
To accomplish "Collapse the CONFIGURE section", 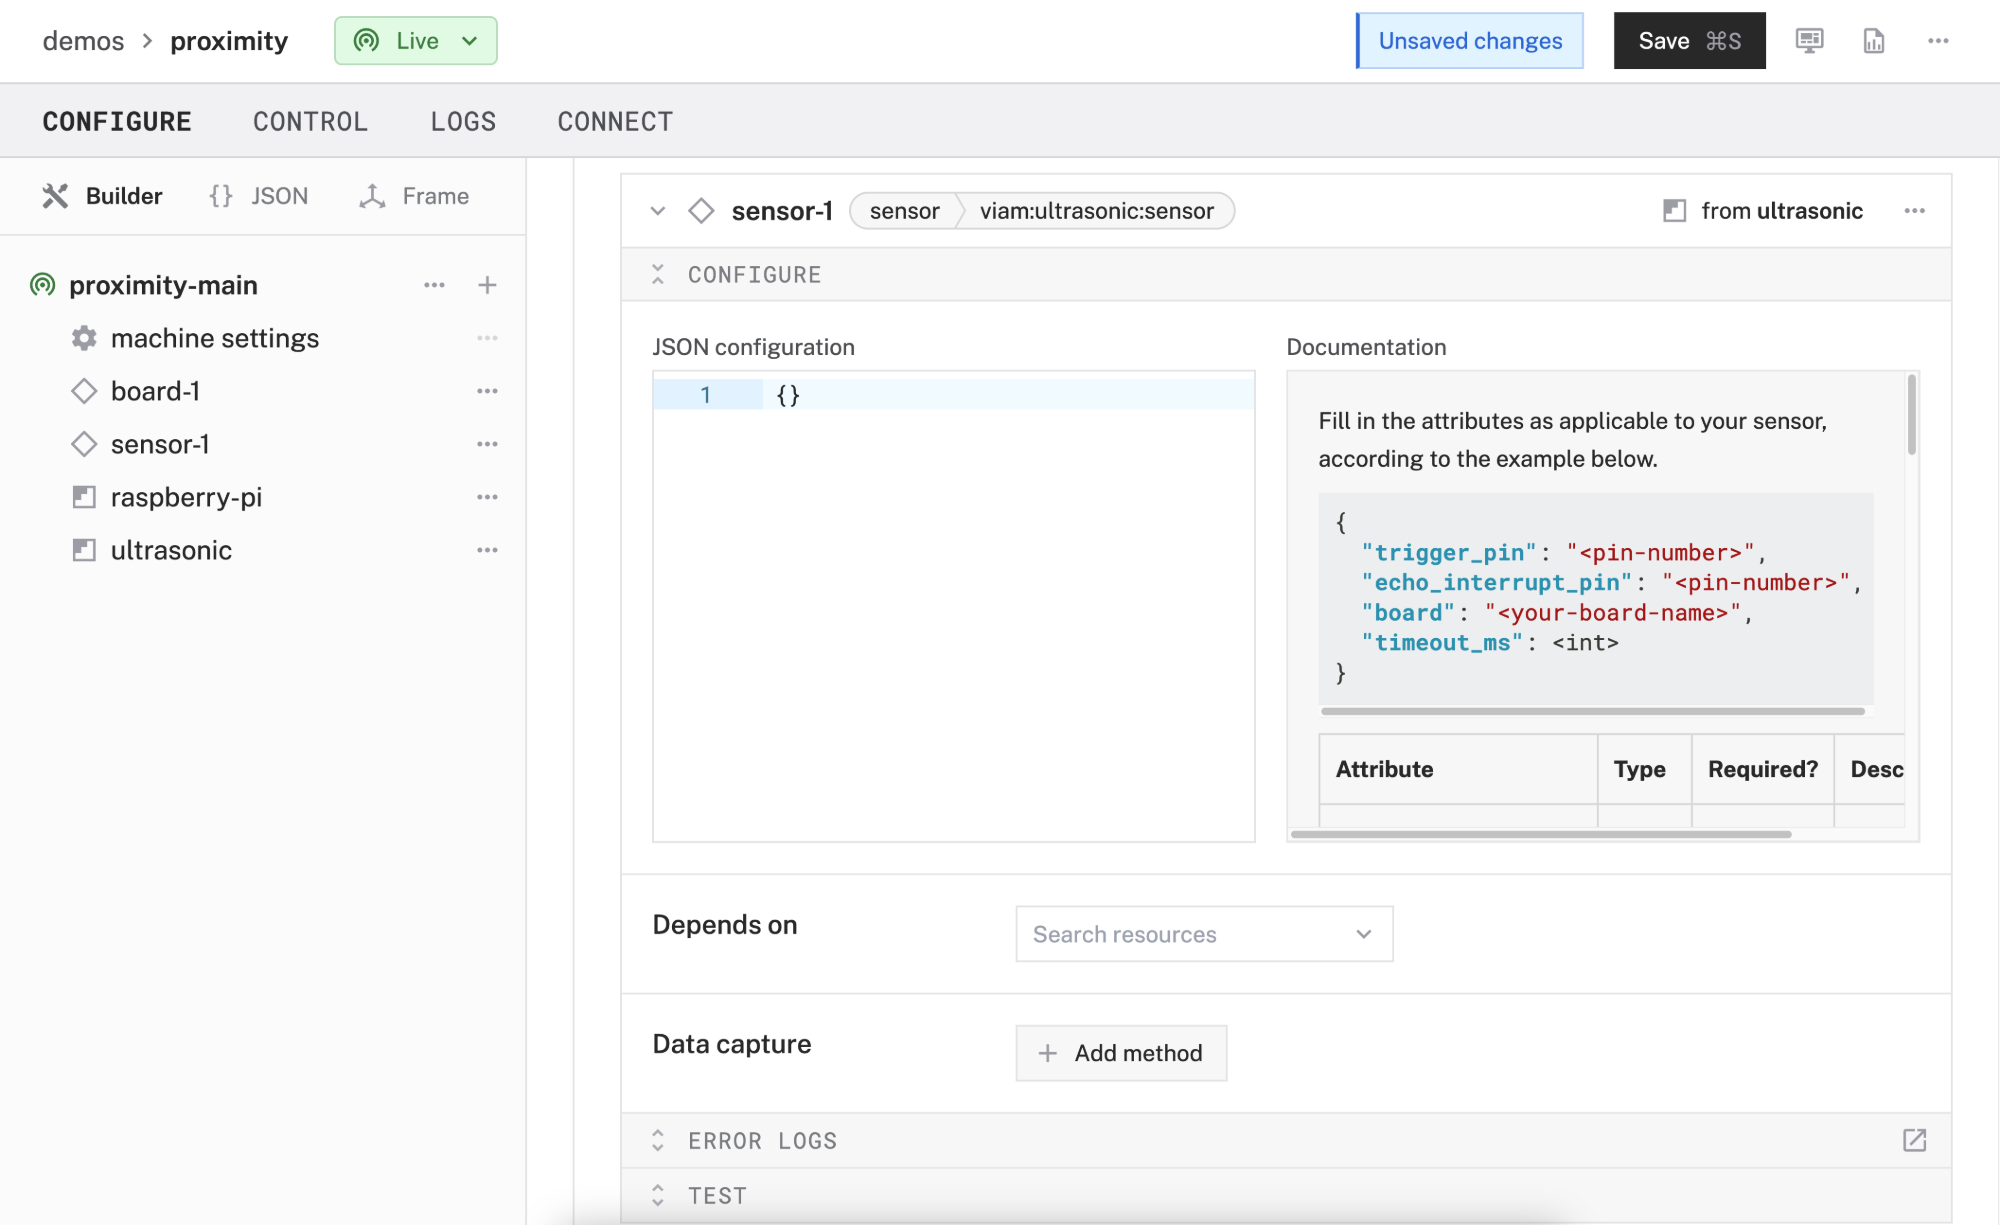I will 657,275.
